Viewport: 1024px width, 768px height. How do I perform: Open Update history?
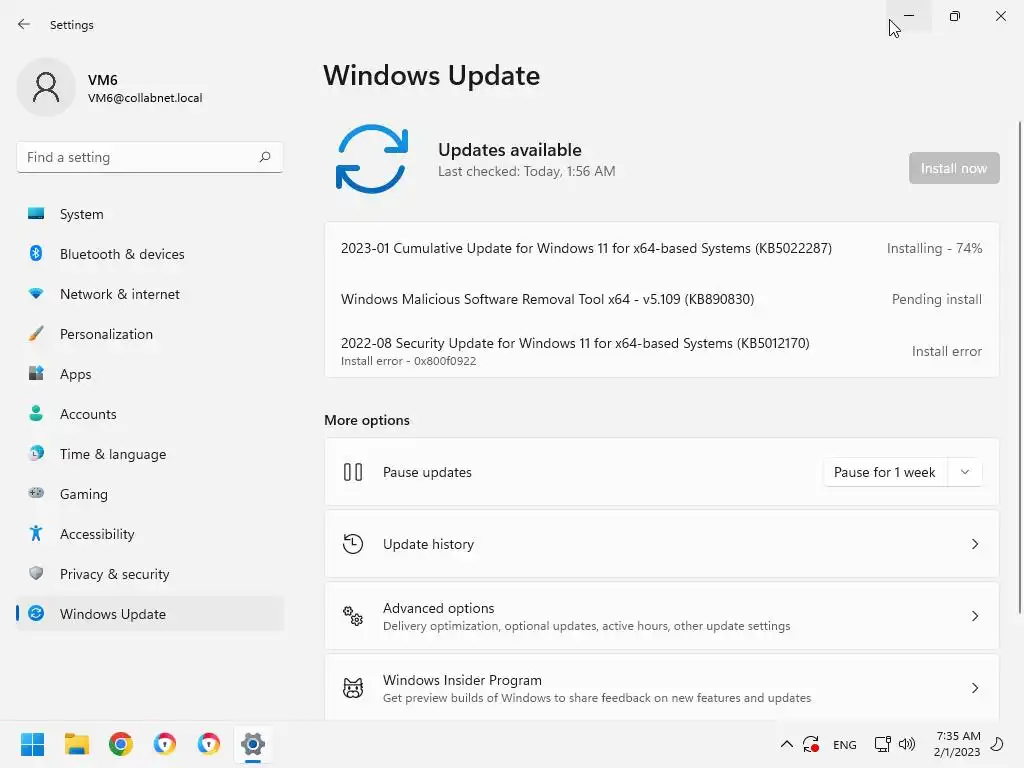pos(662,544)
